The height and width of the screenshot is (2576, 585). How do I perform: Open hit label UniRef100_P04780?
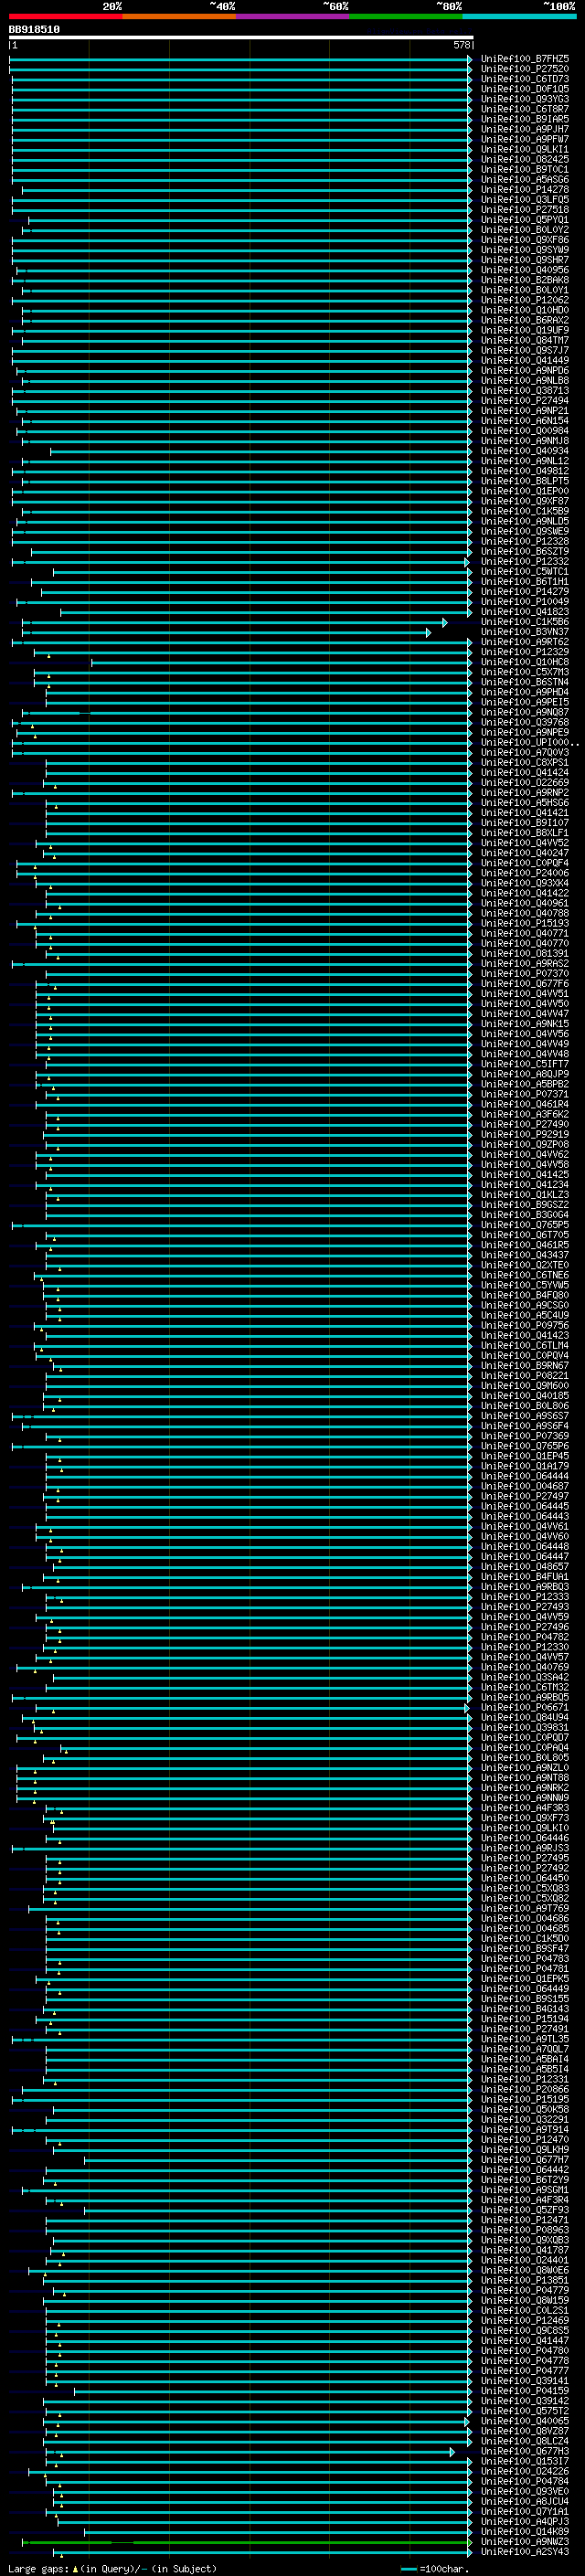(x=524, y=2350)
